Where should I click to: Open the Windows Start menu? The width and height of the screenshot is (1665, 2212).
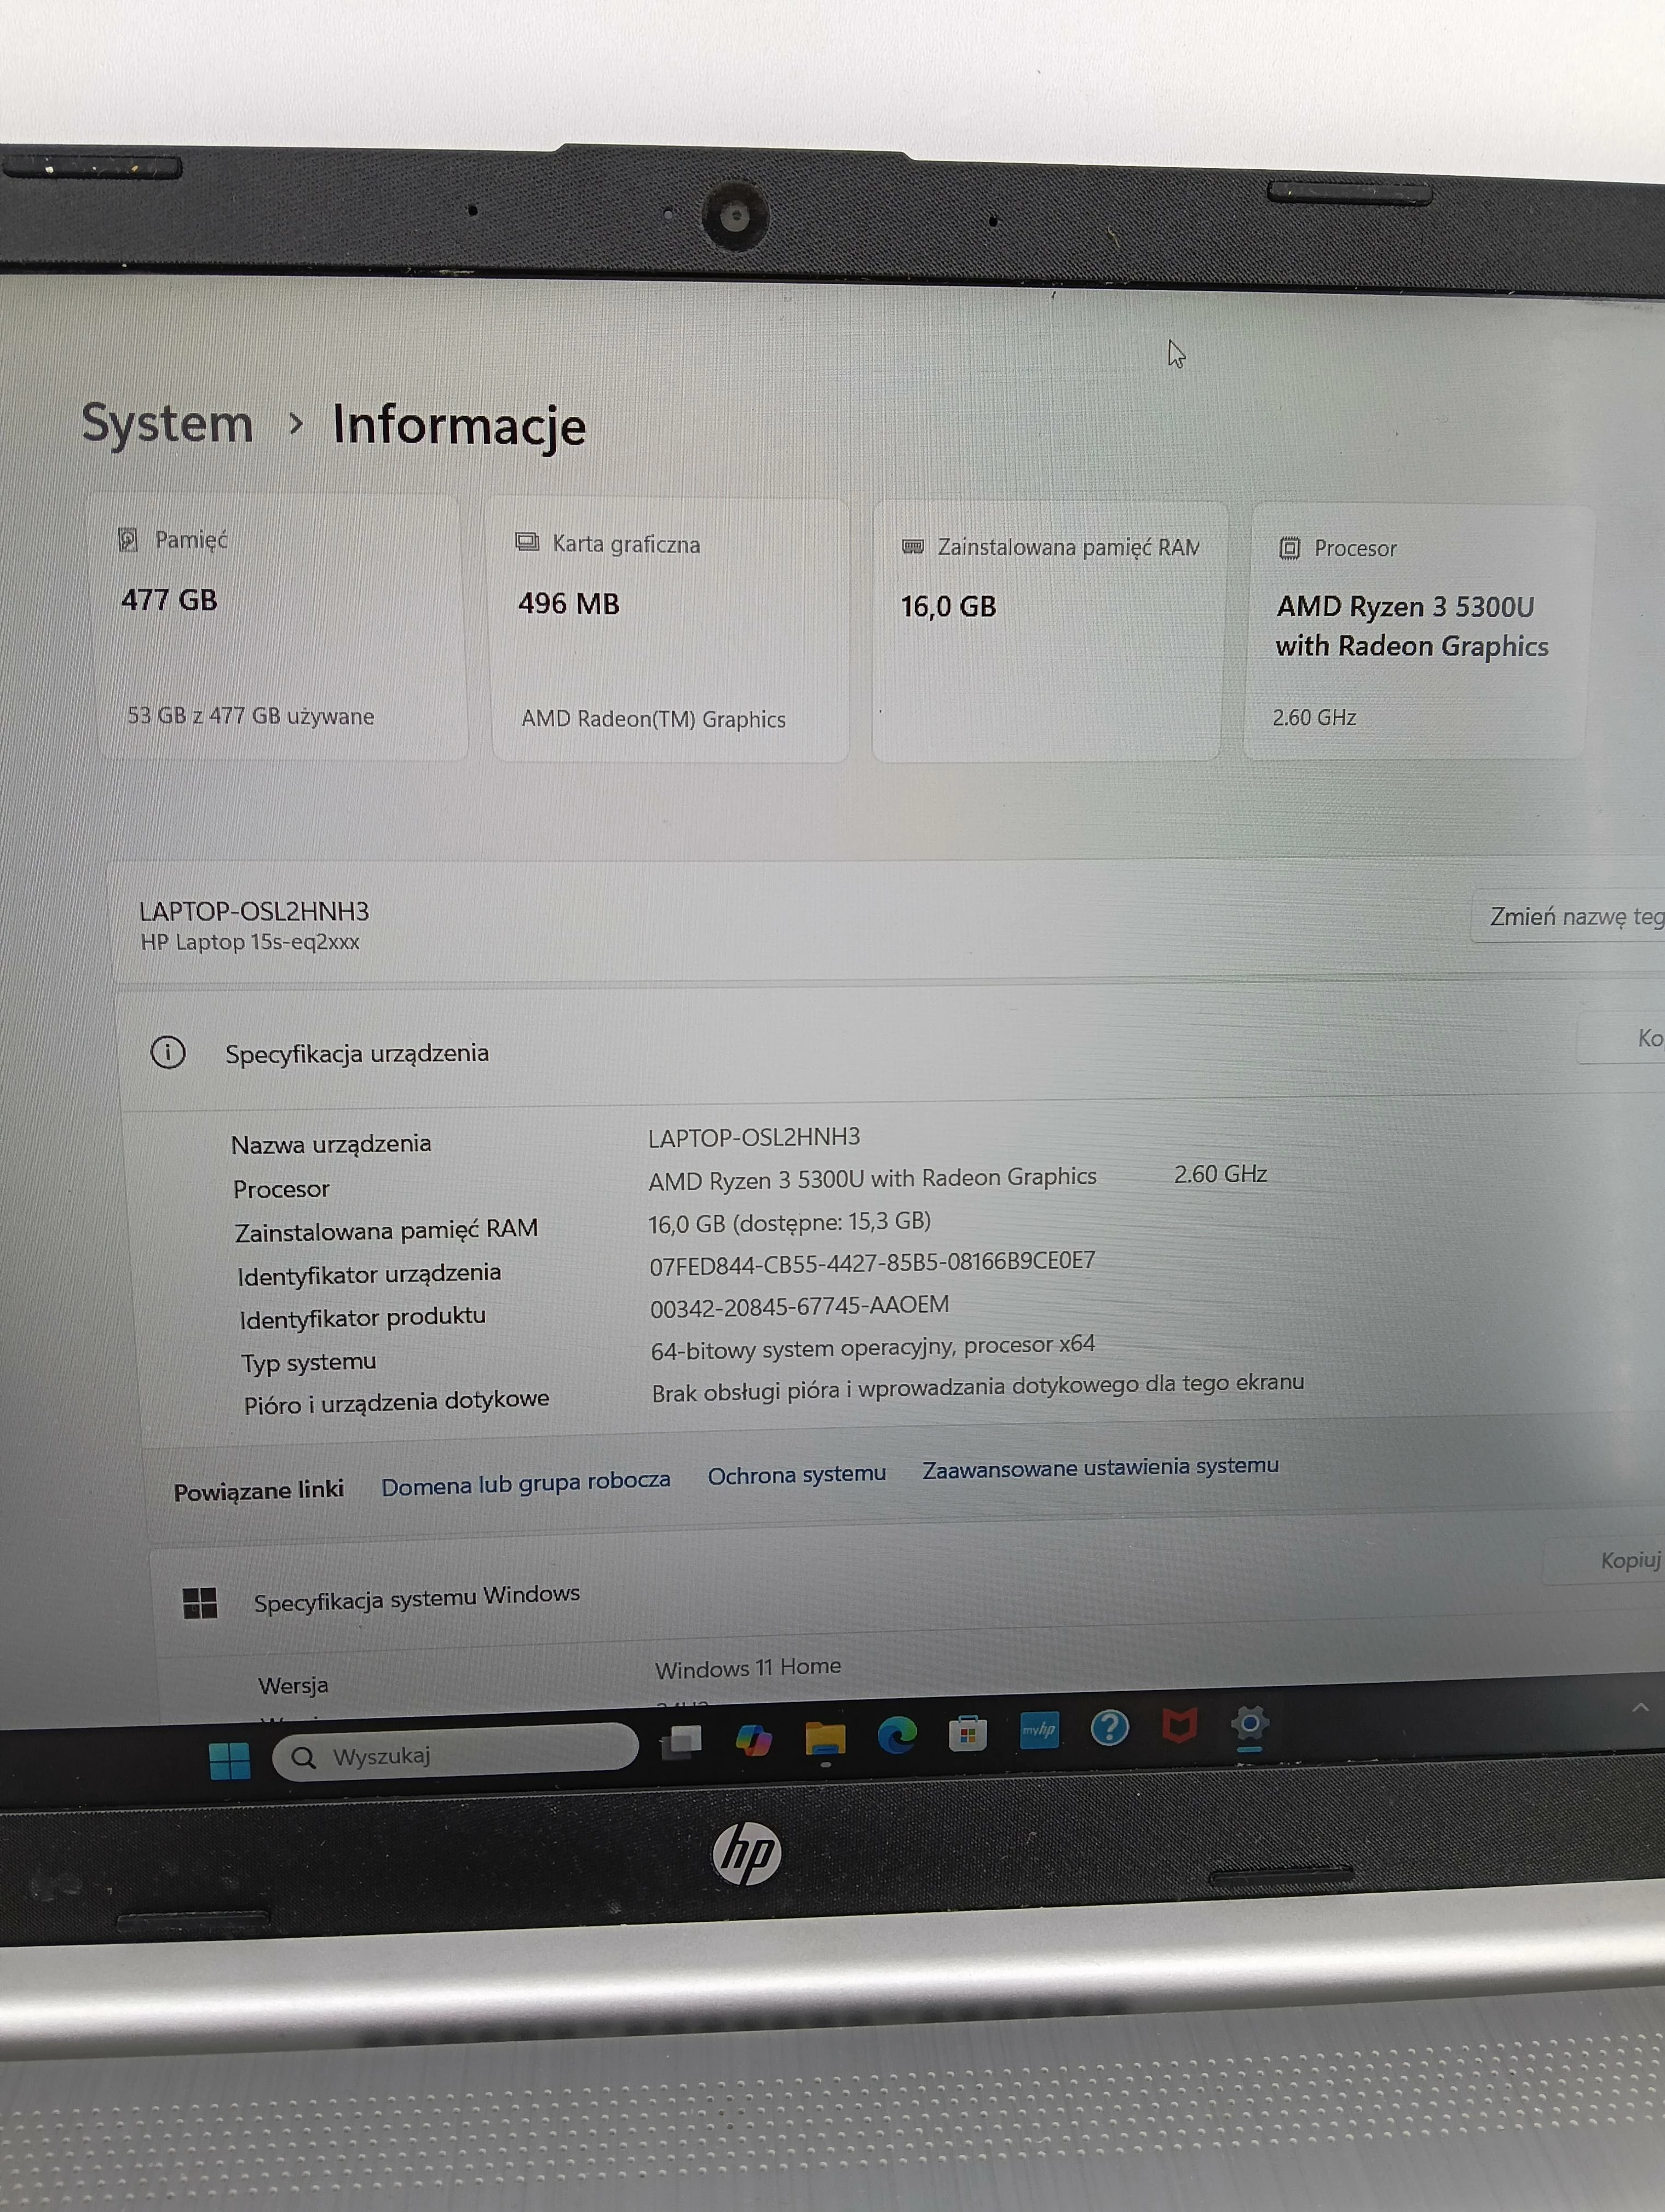click(229, 1760)
